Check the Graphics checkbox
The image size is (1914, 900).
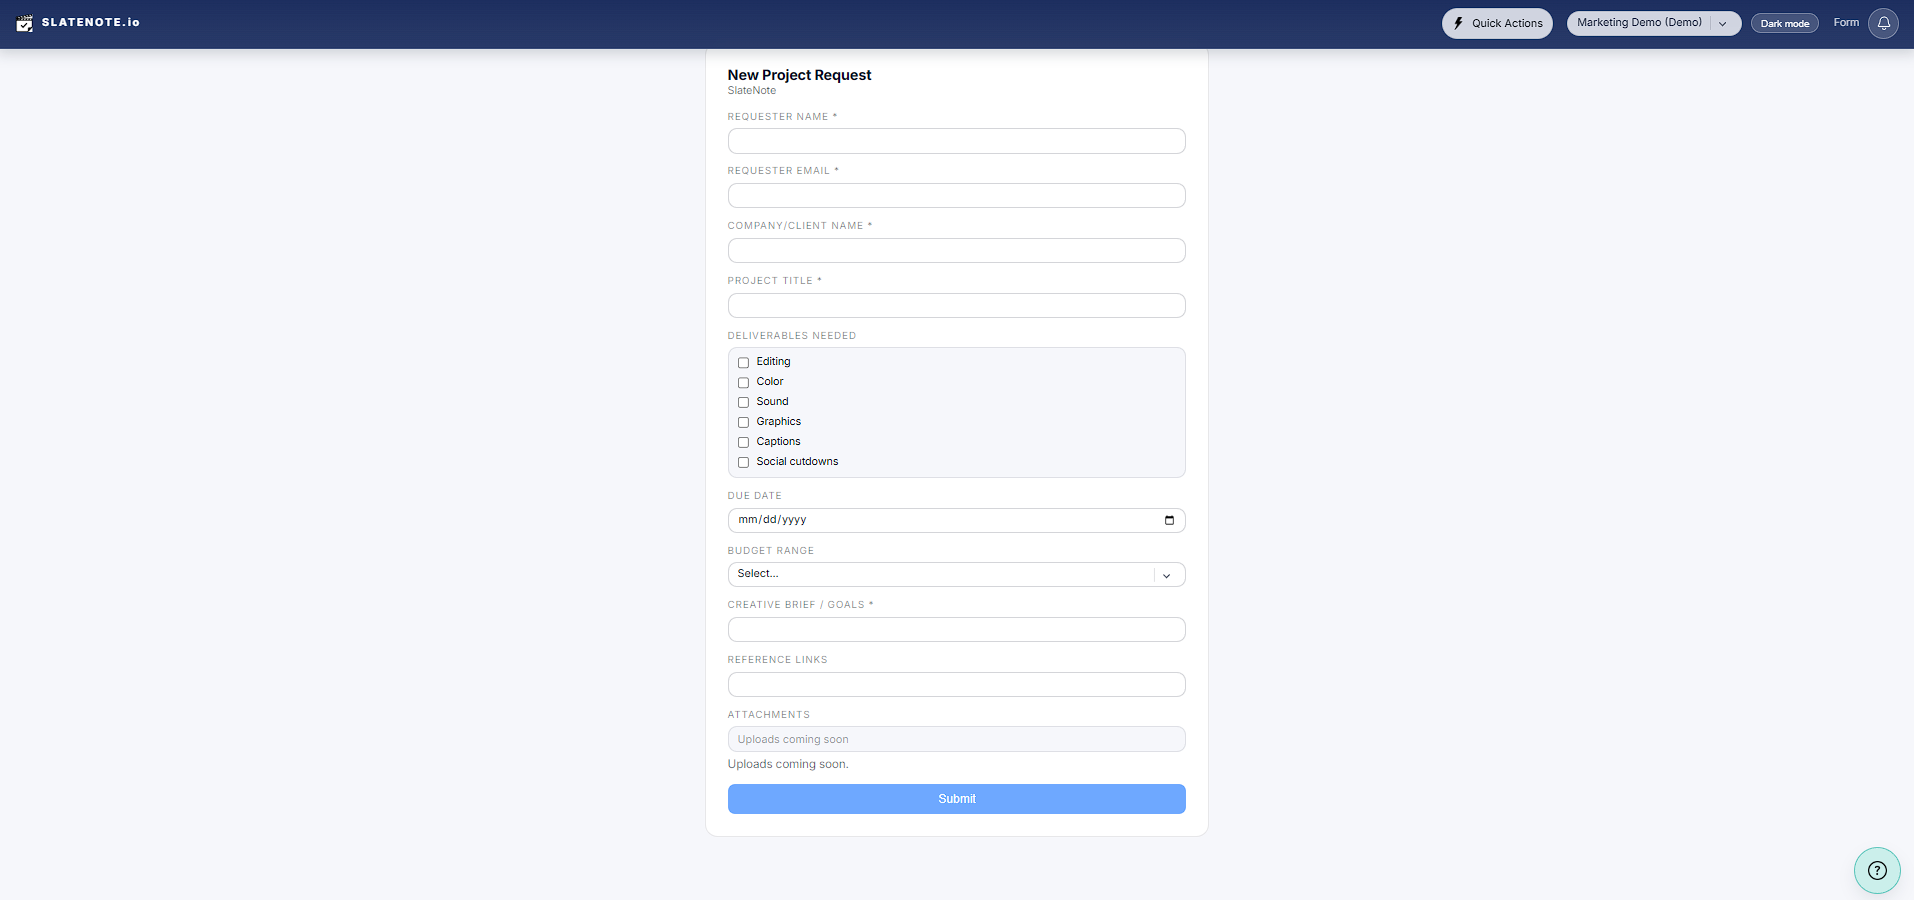743,422
